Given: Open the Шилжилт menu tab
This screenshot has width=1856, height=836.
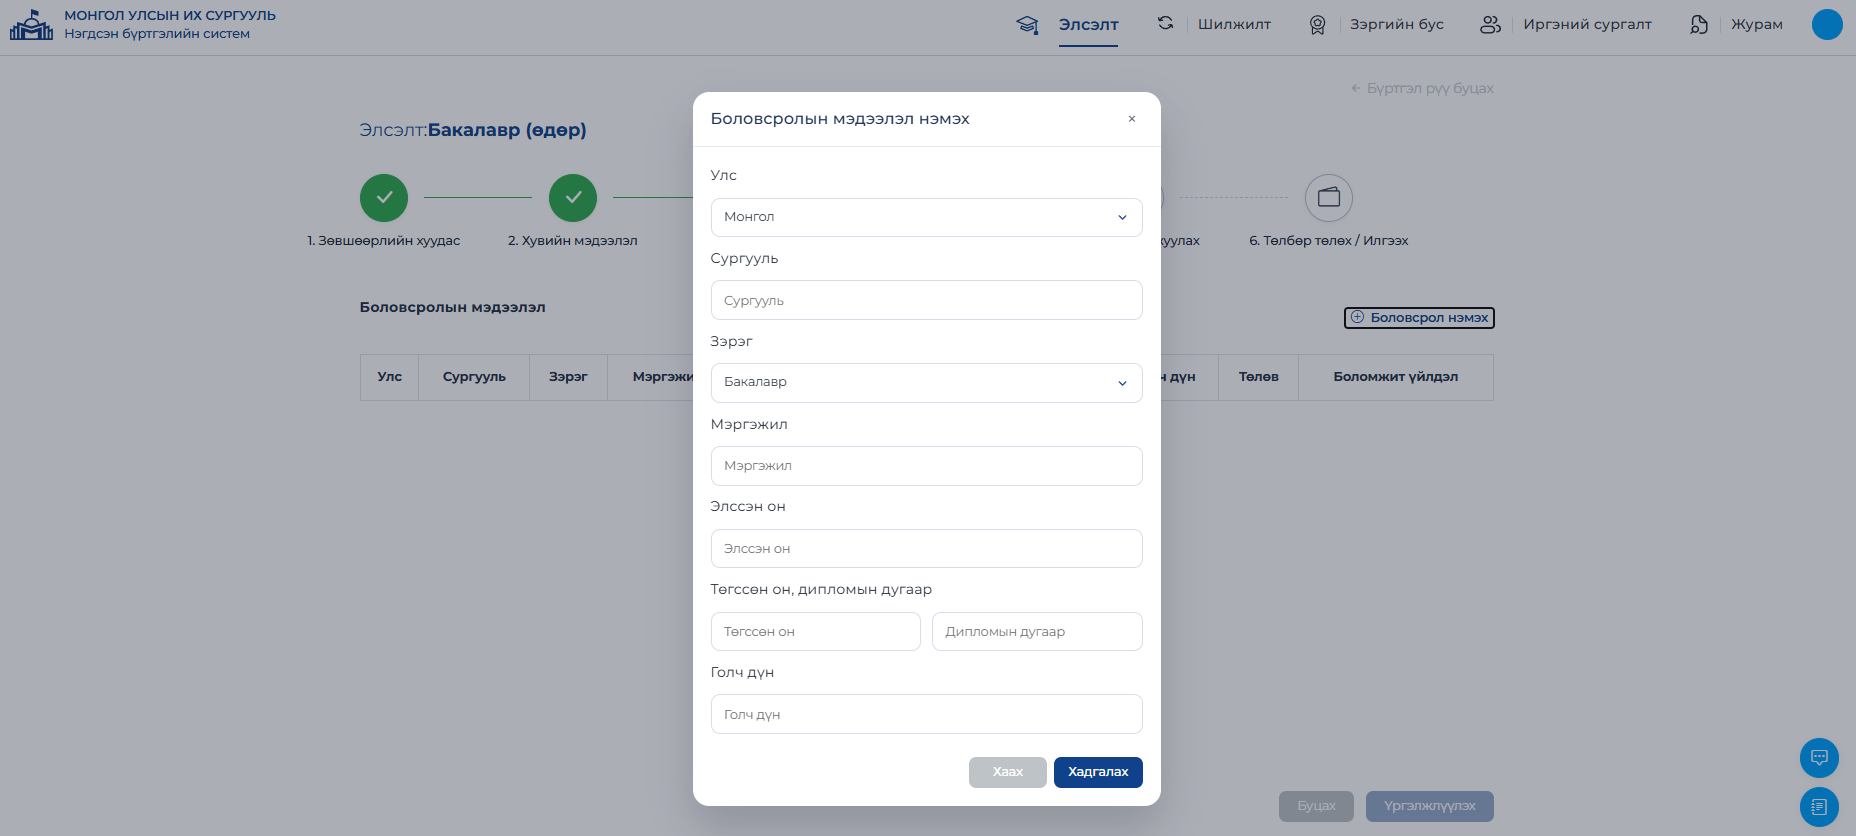Looking at the screenshot, I should click(1235, 25).
